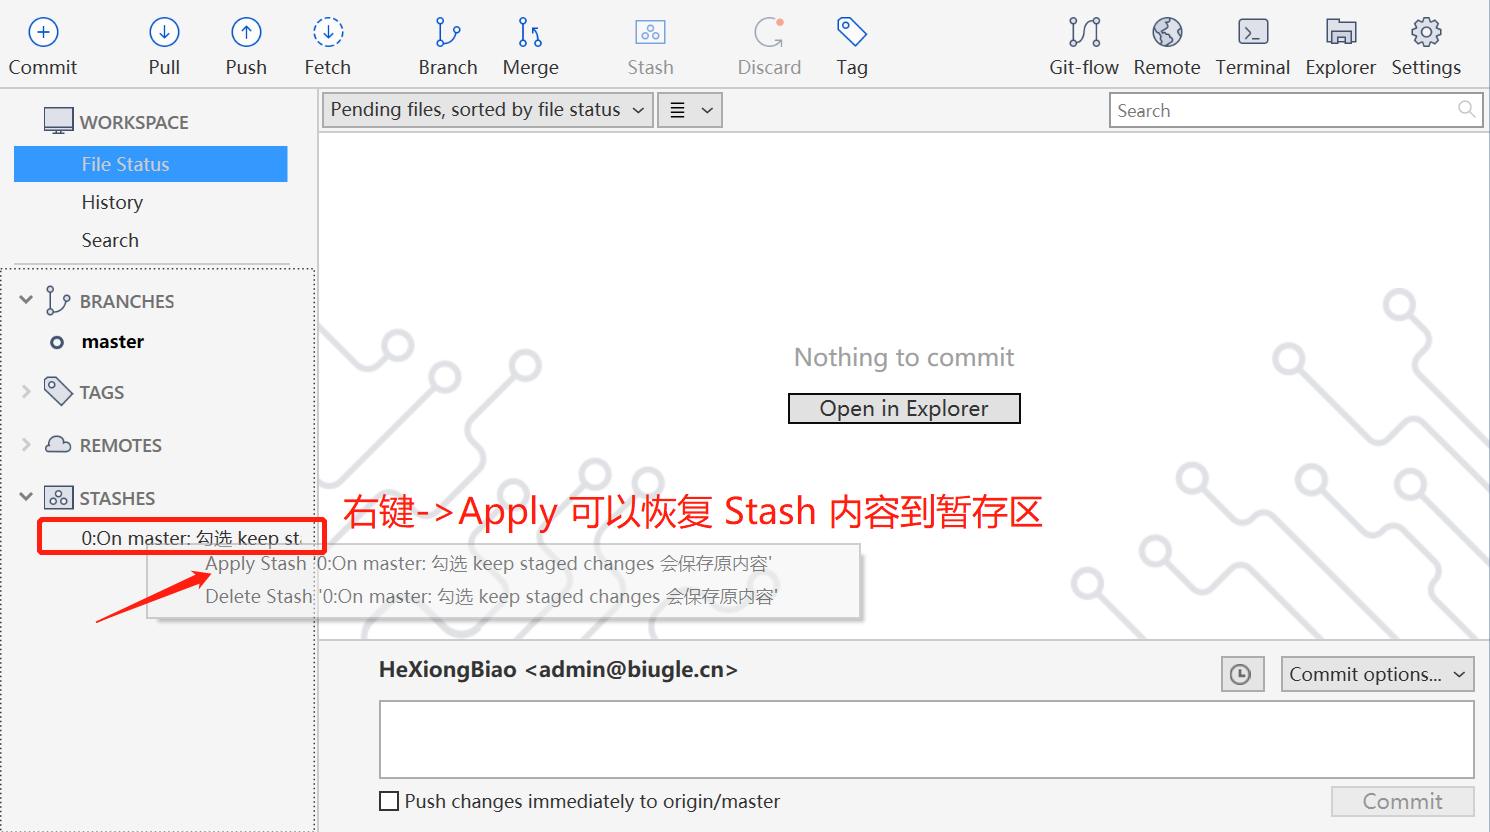This screenshot has width=1490, height=832.
Task: Pull changes from the remote
Action: tap(163, 44)
